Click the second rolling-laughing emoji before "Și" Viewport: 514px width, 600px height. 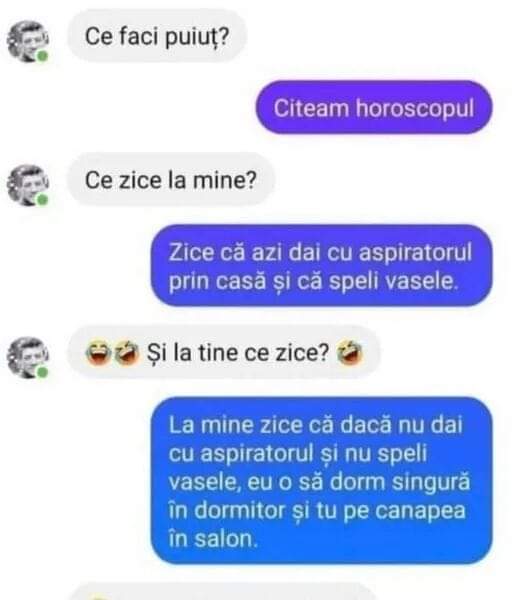pos(127,352)
